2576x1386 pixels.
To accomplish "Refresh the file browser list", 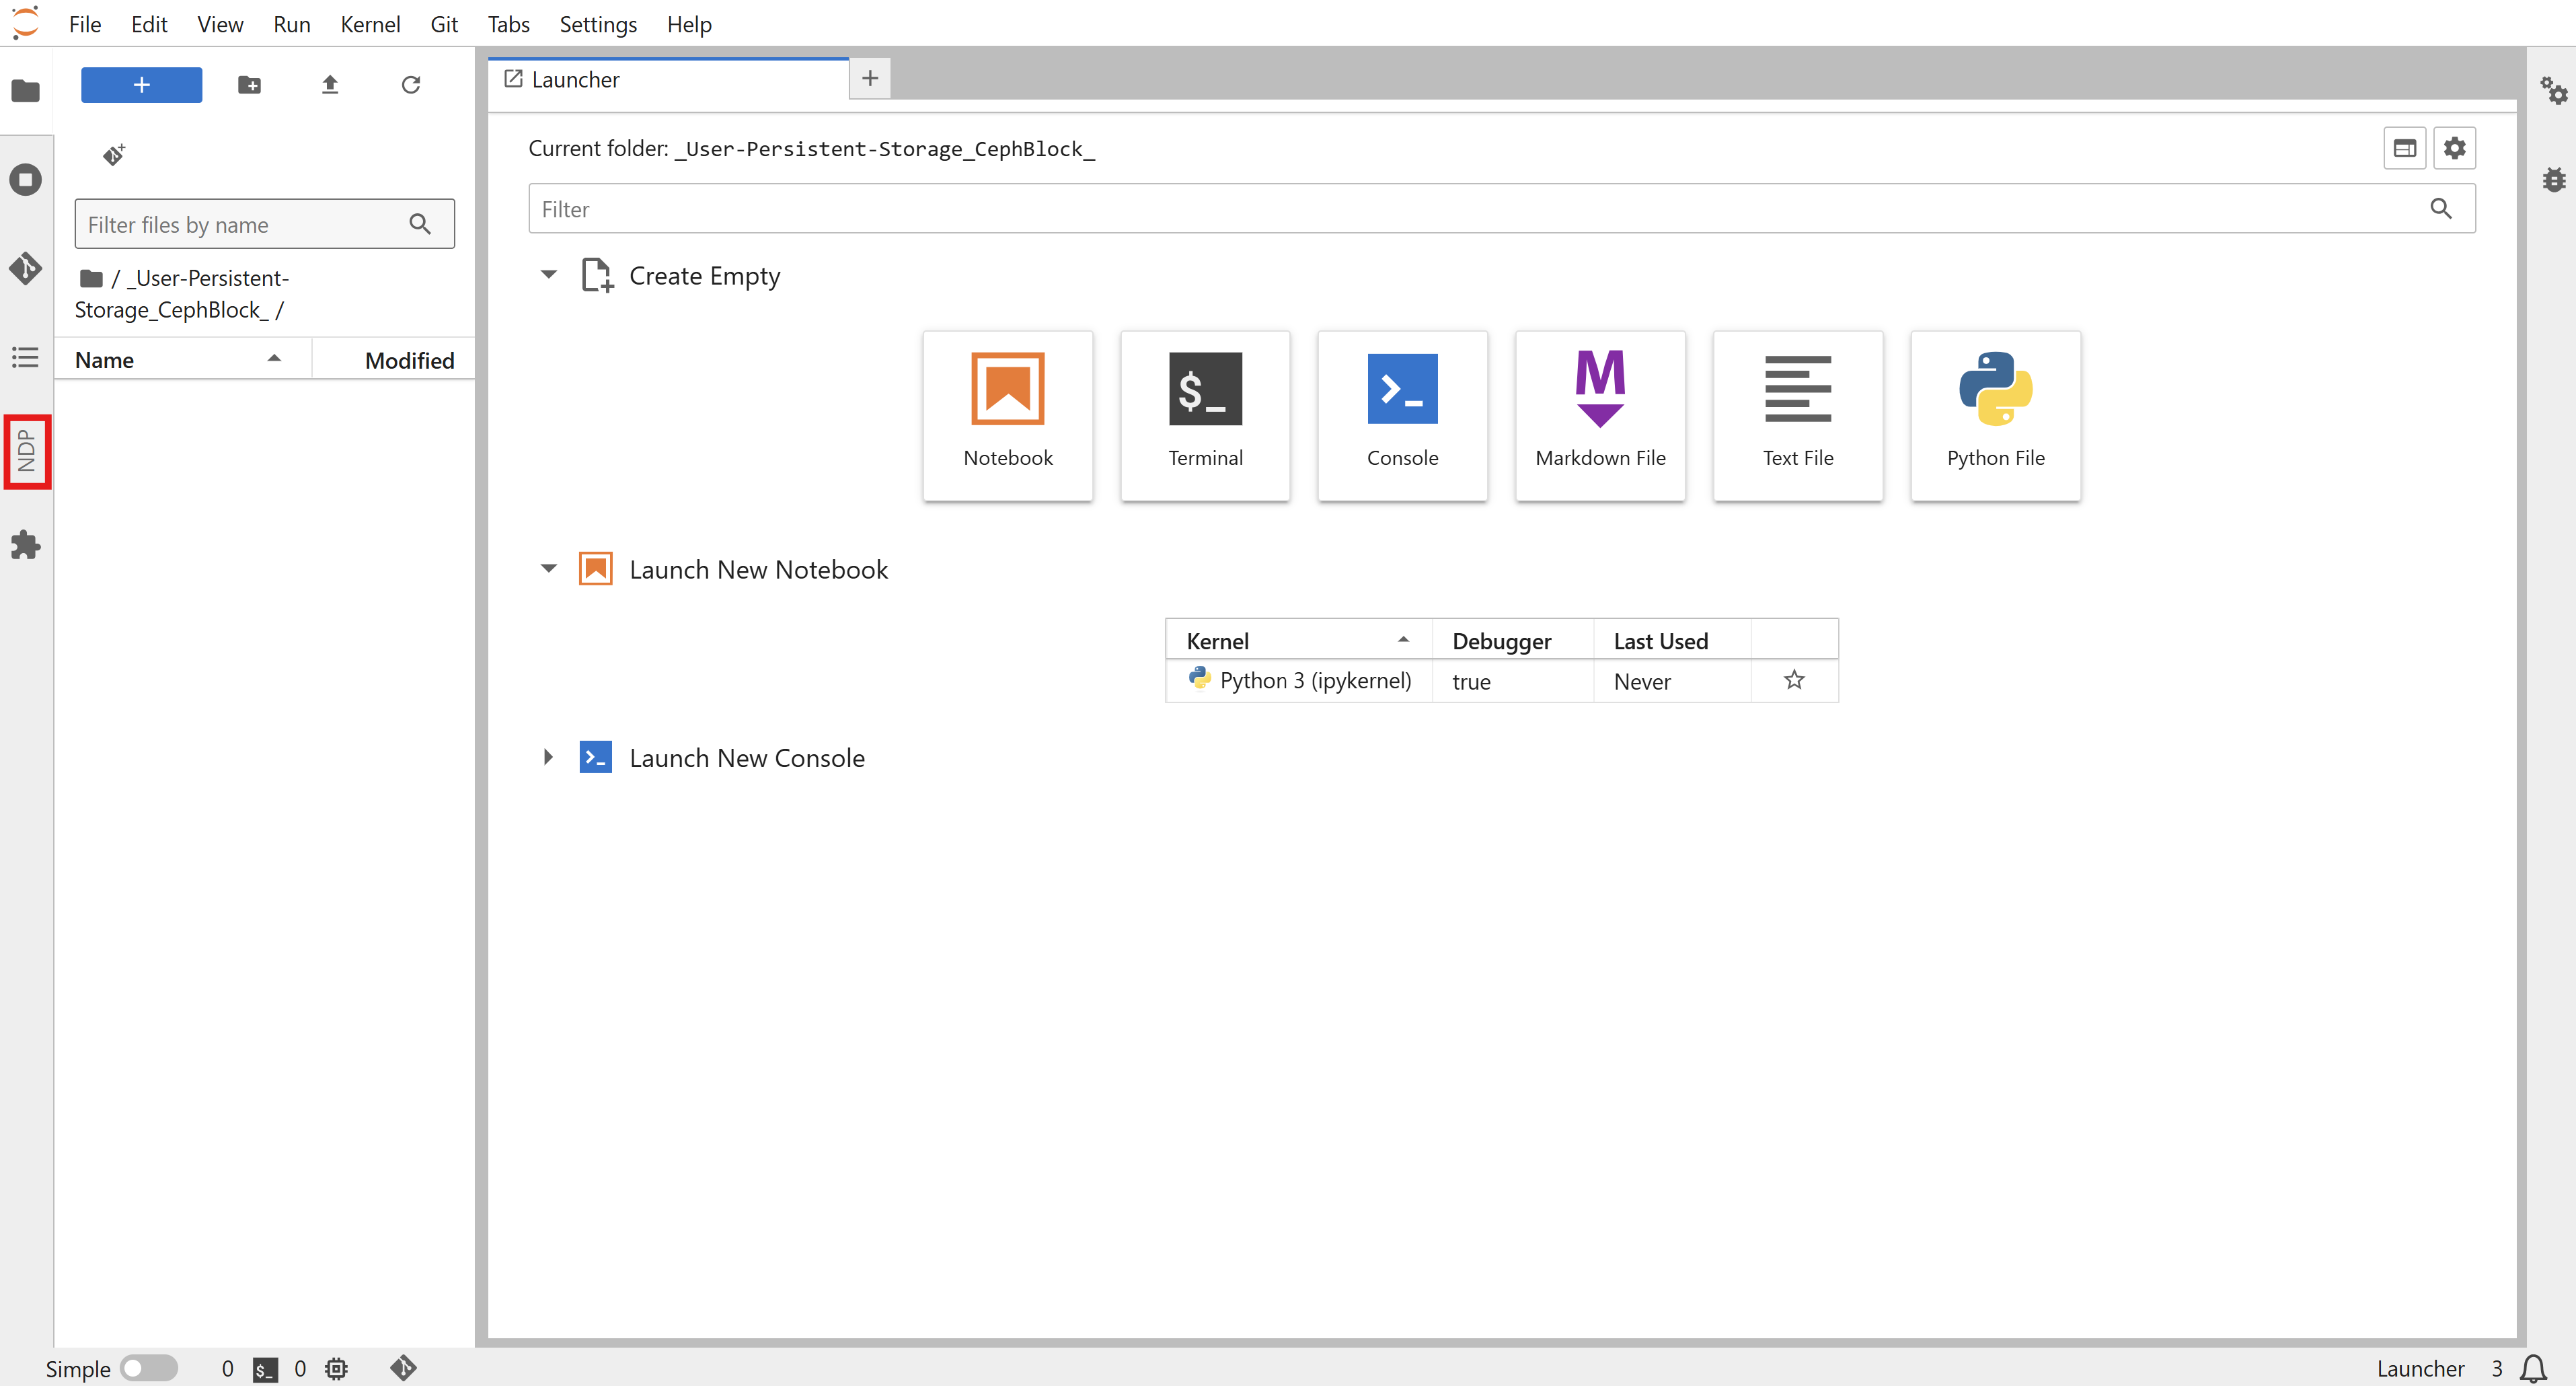I will [x=410, y=85].
